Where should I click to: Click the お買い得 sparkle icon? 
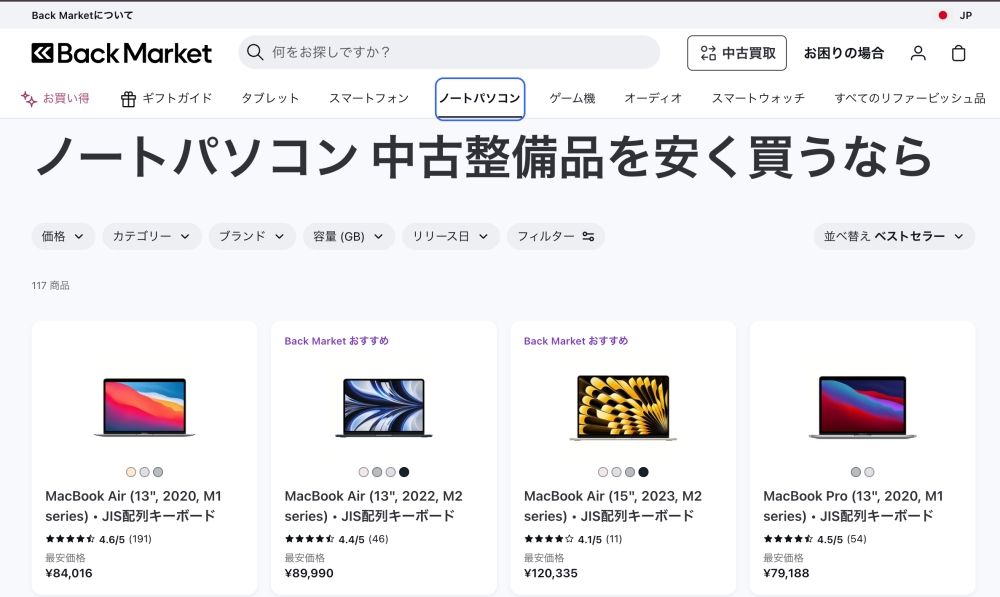pos(28,99)
